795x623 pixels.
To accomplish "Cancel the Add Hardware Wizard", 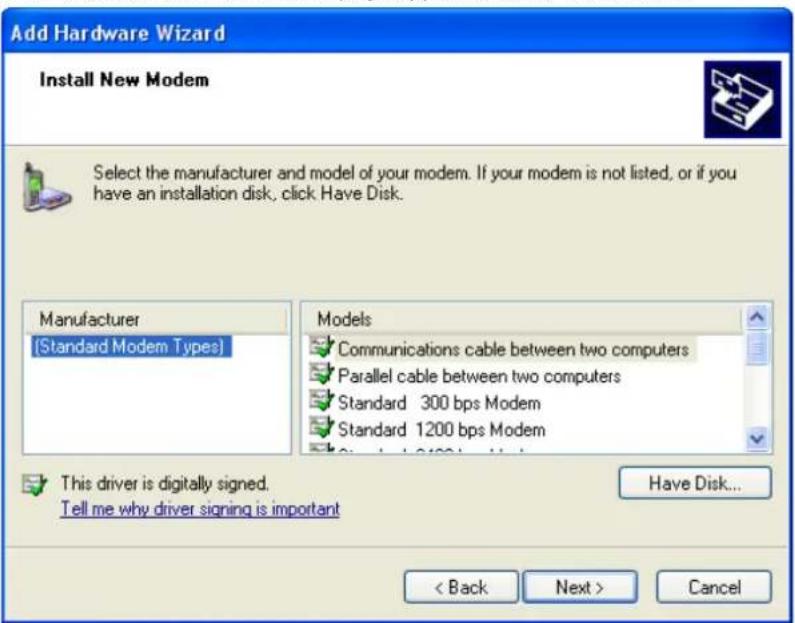I will click(x=714, y=588).
